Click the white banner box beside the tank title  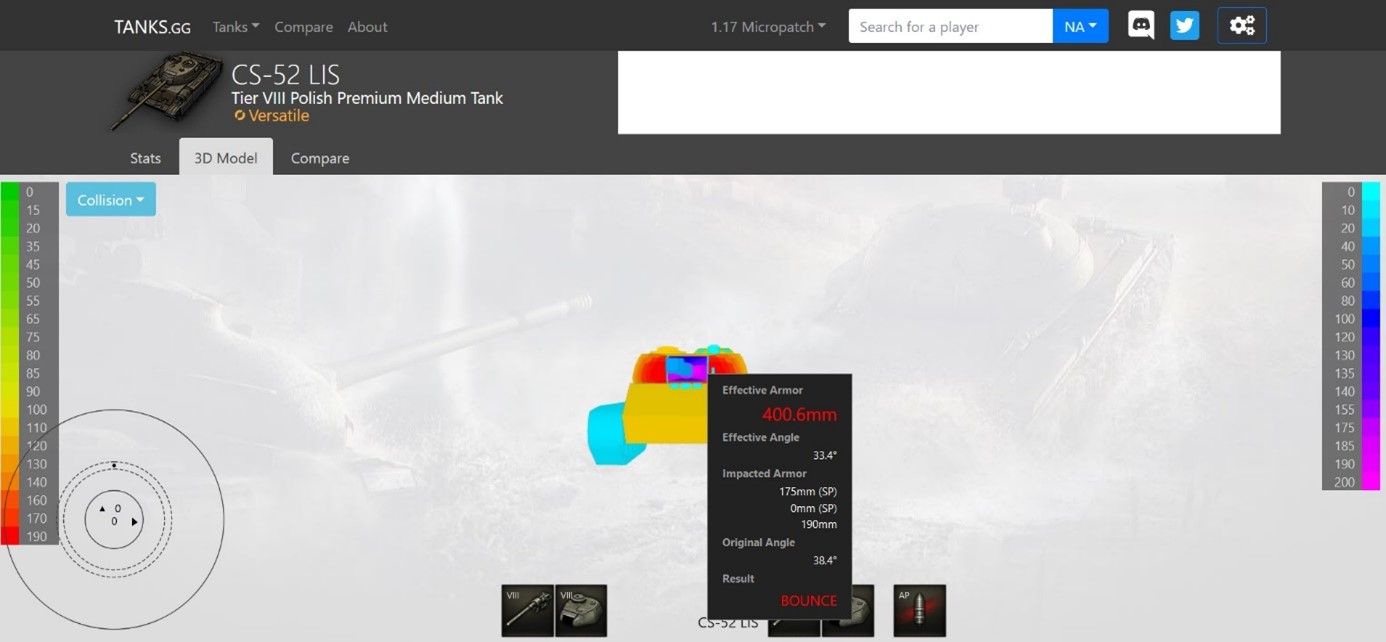tap(949, 92)
